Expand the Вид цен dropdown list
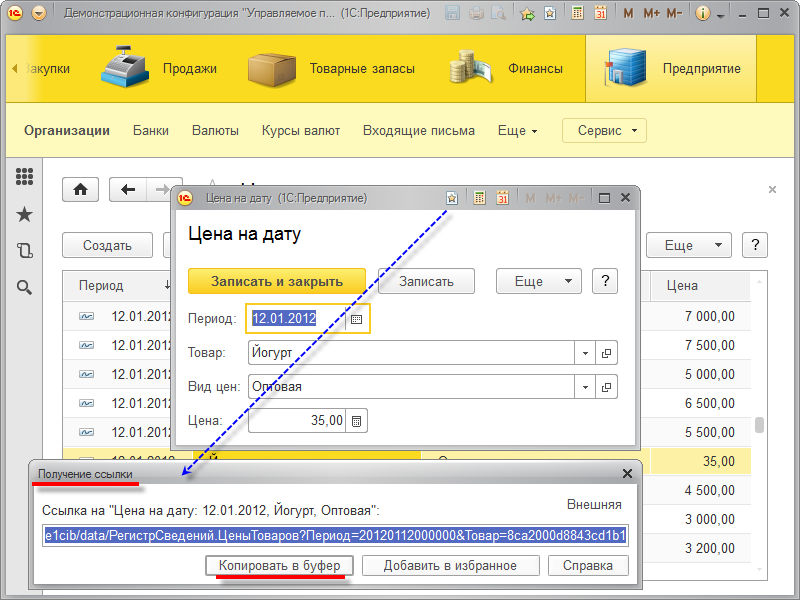 tap(585, 386)
